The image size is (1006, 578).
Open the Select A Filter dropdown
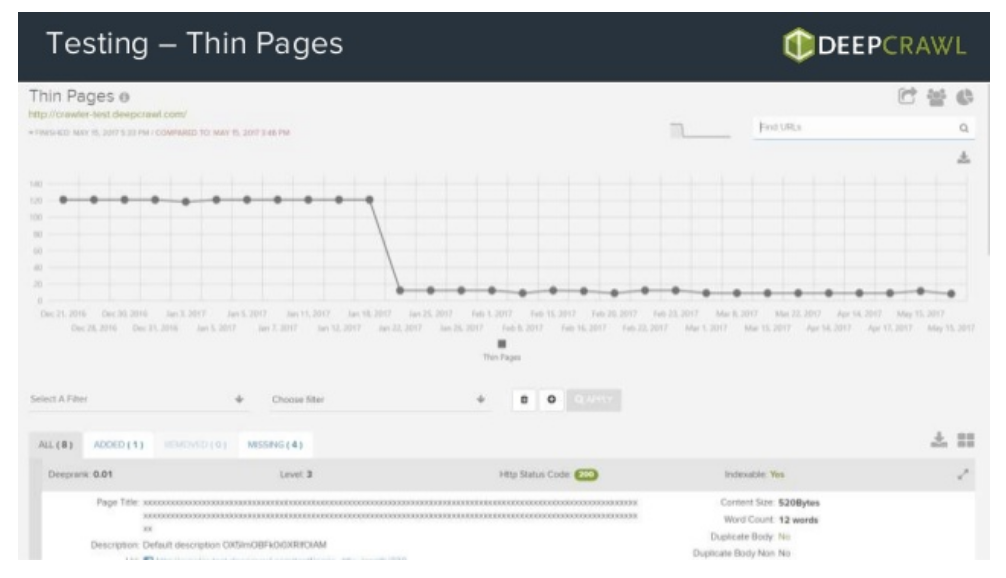(138, 399)
